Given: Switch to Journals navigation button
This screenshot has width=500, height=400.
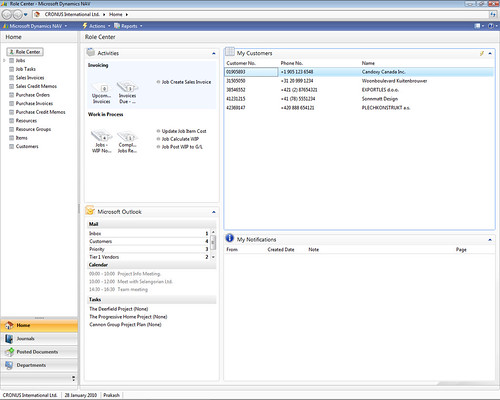Looking at the screenshot, I should [x=39, y=339].
